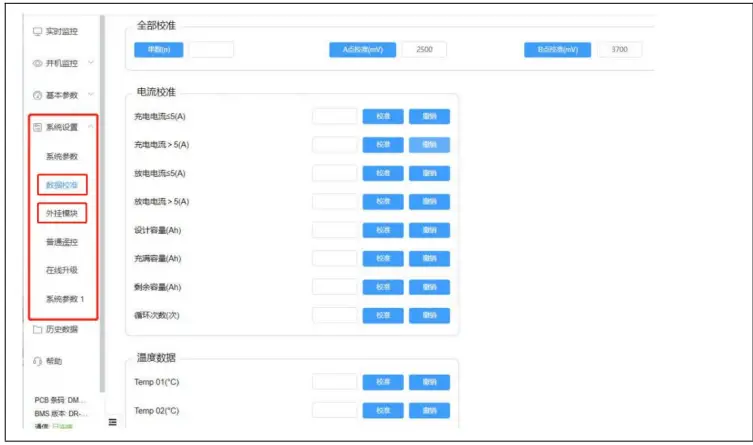Click the sidebar vertical scrollbar

[102, 204]
